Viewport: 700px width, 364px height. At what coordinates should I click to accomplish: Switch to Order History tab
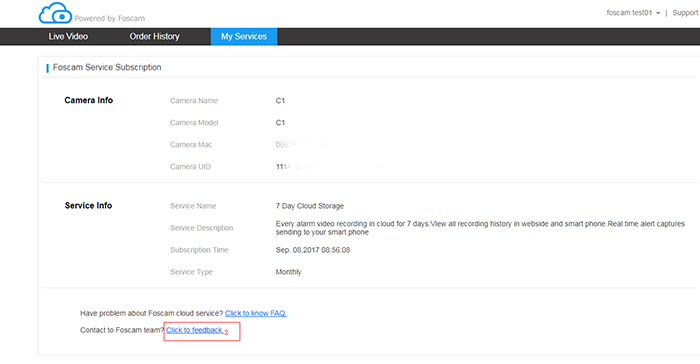pos(154,37)
